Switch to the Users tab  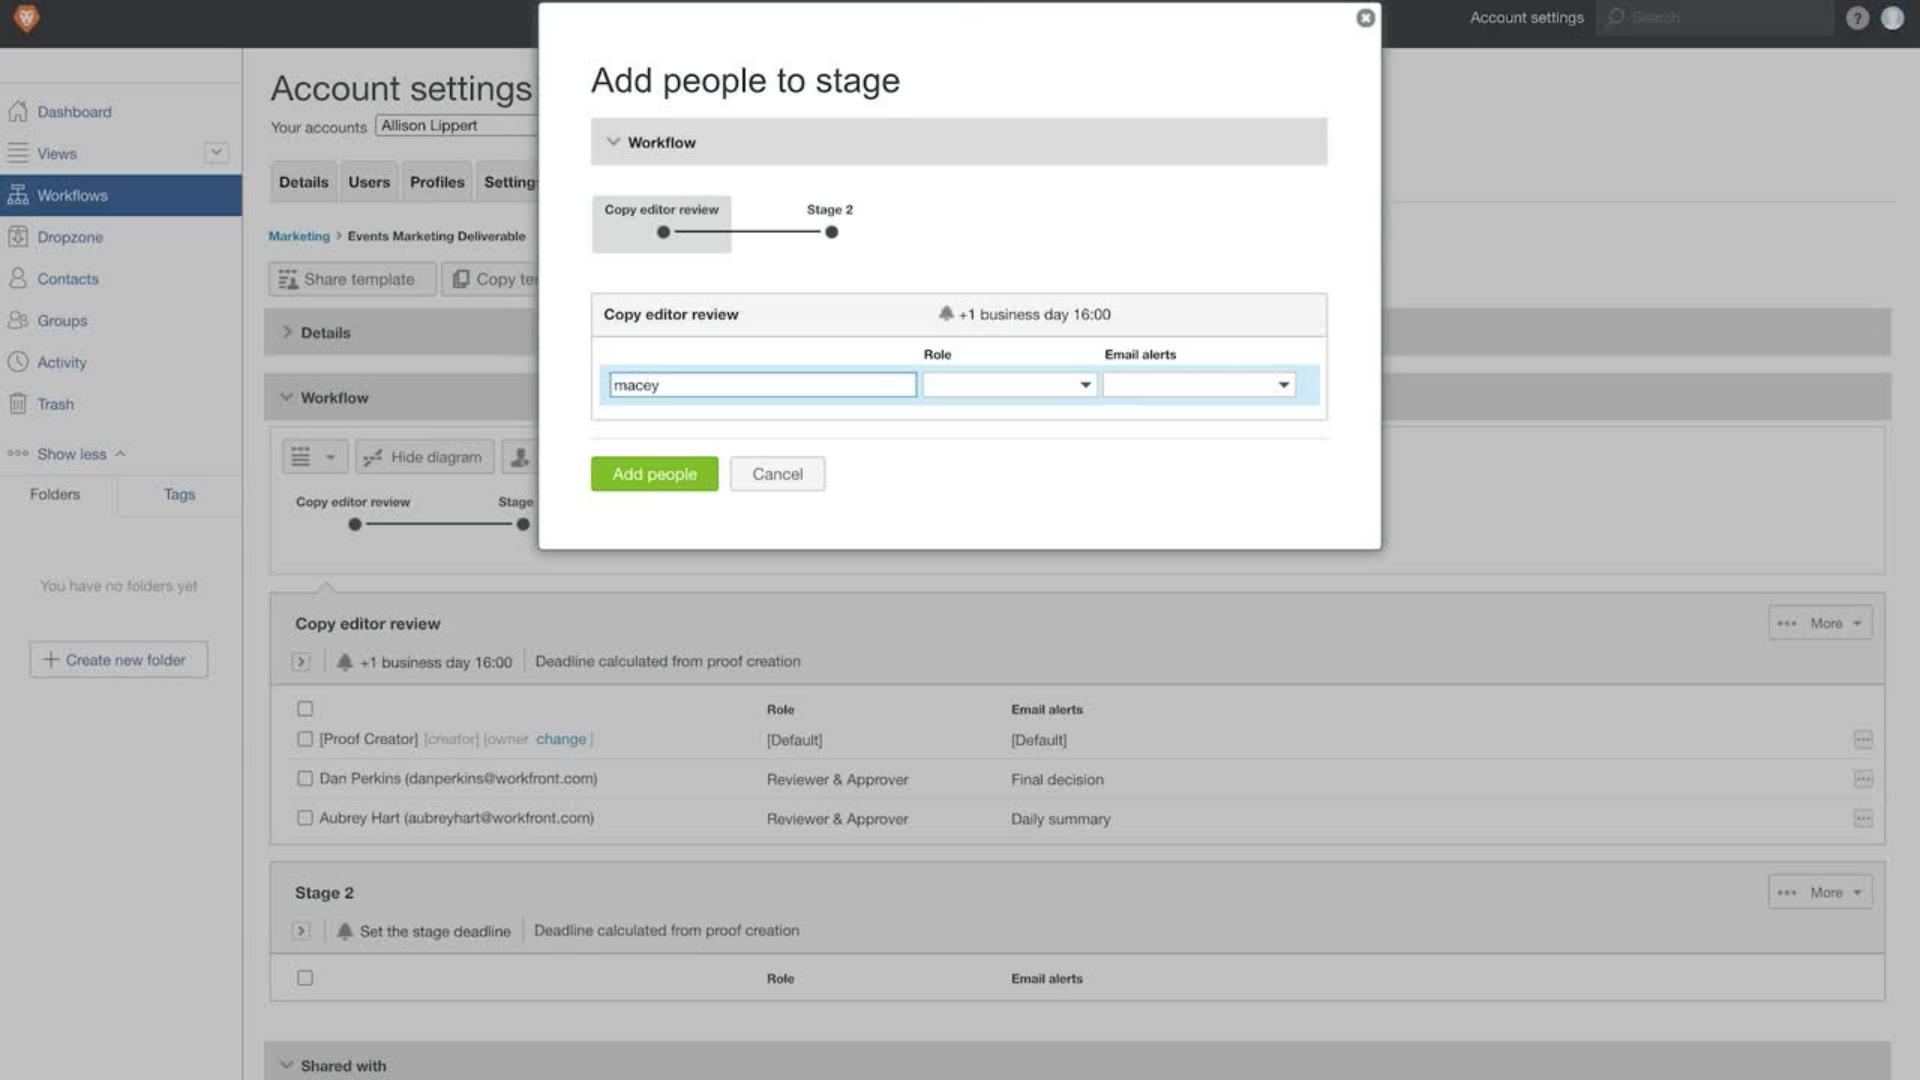tap(368, 181)
